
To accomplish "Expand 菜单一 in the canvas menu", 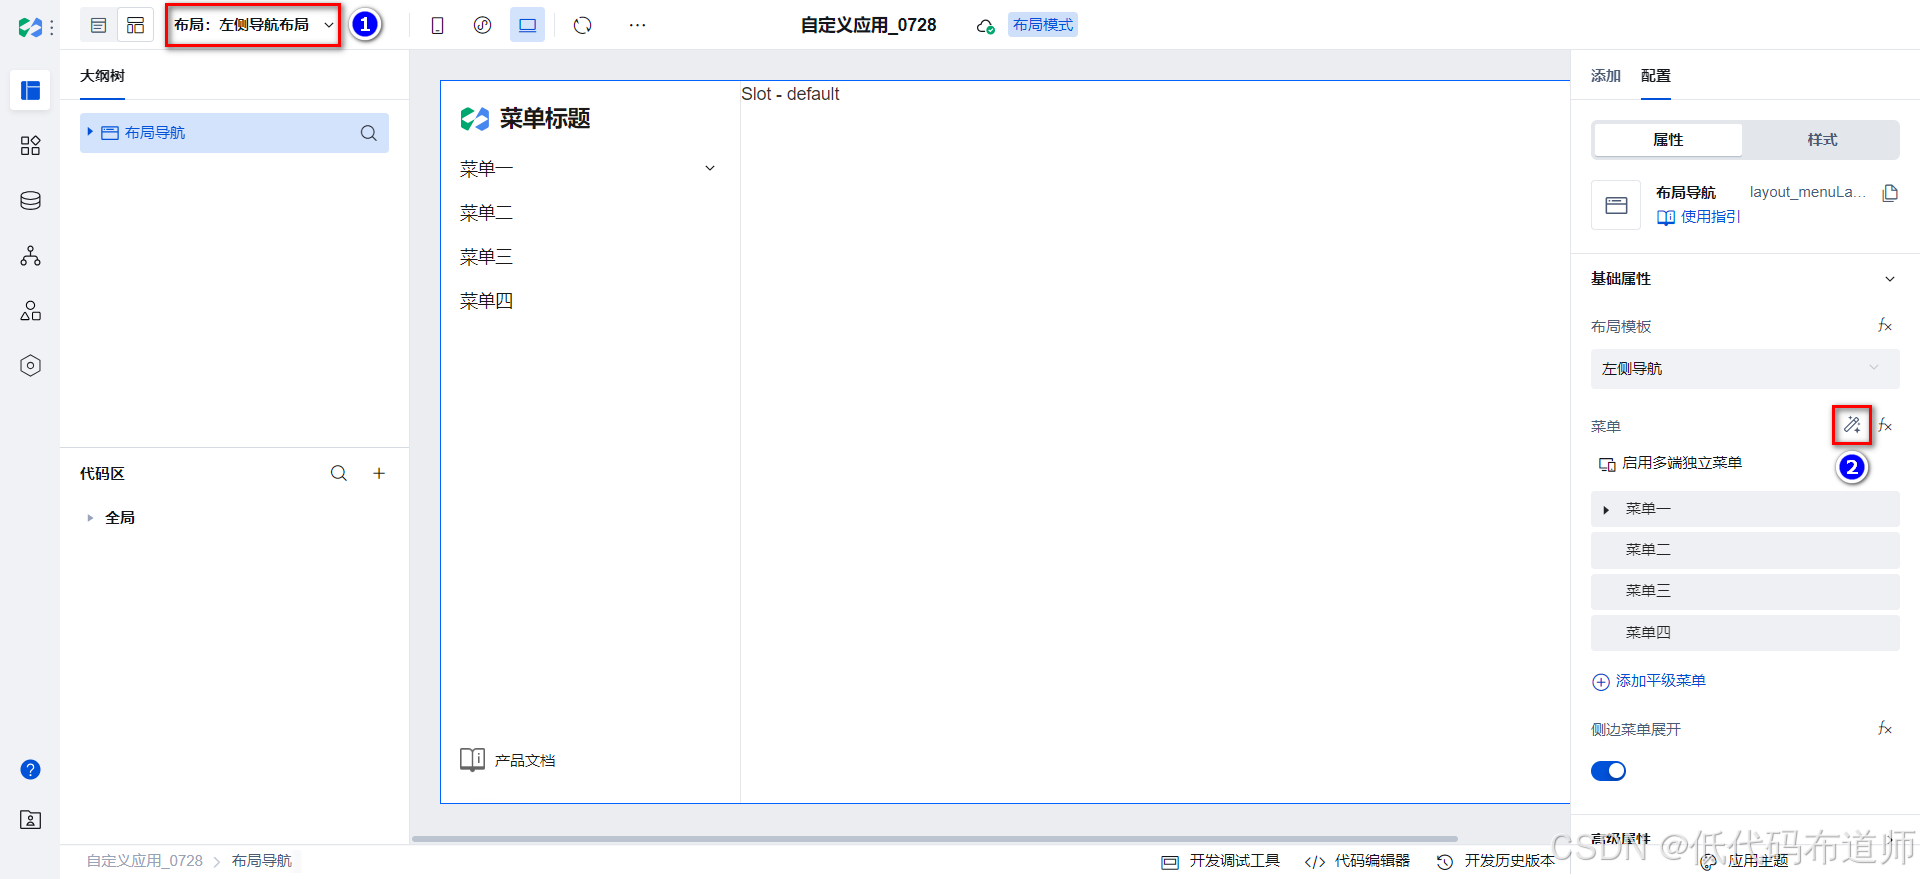I will click(x=710, y=169).
